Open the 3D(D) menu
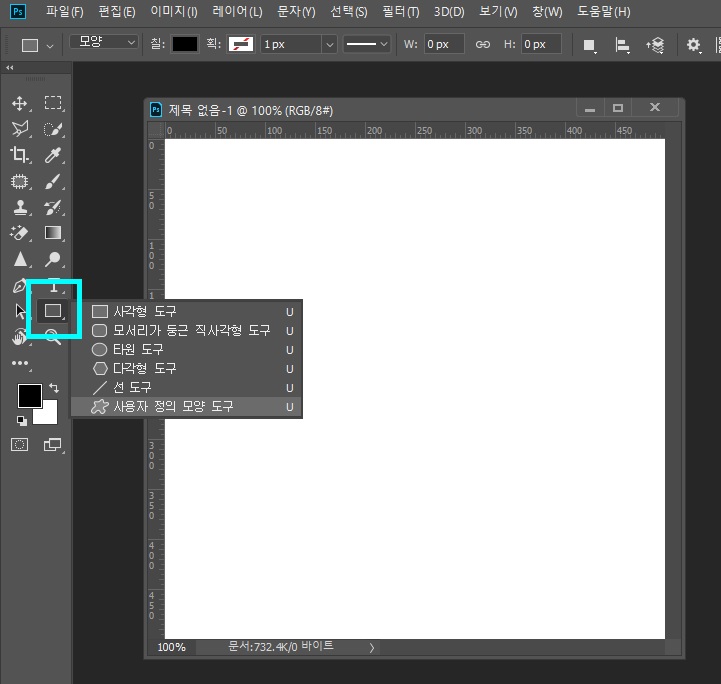The height and width of the screenshot is (684, 721). click(449, 12)
